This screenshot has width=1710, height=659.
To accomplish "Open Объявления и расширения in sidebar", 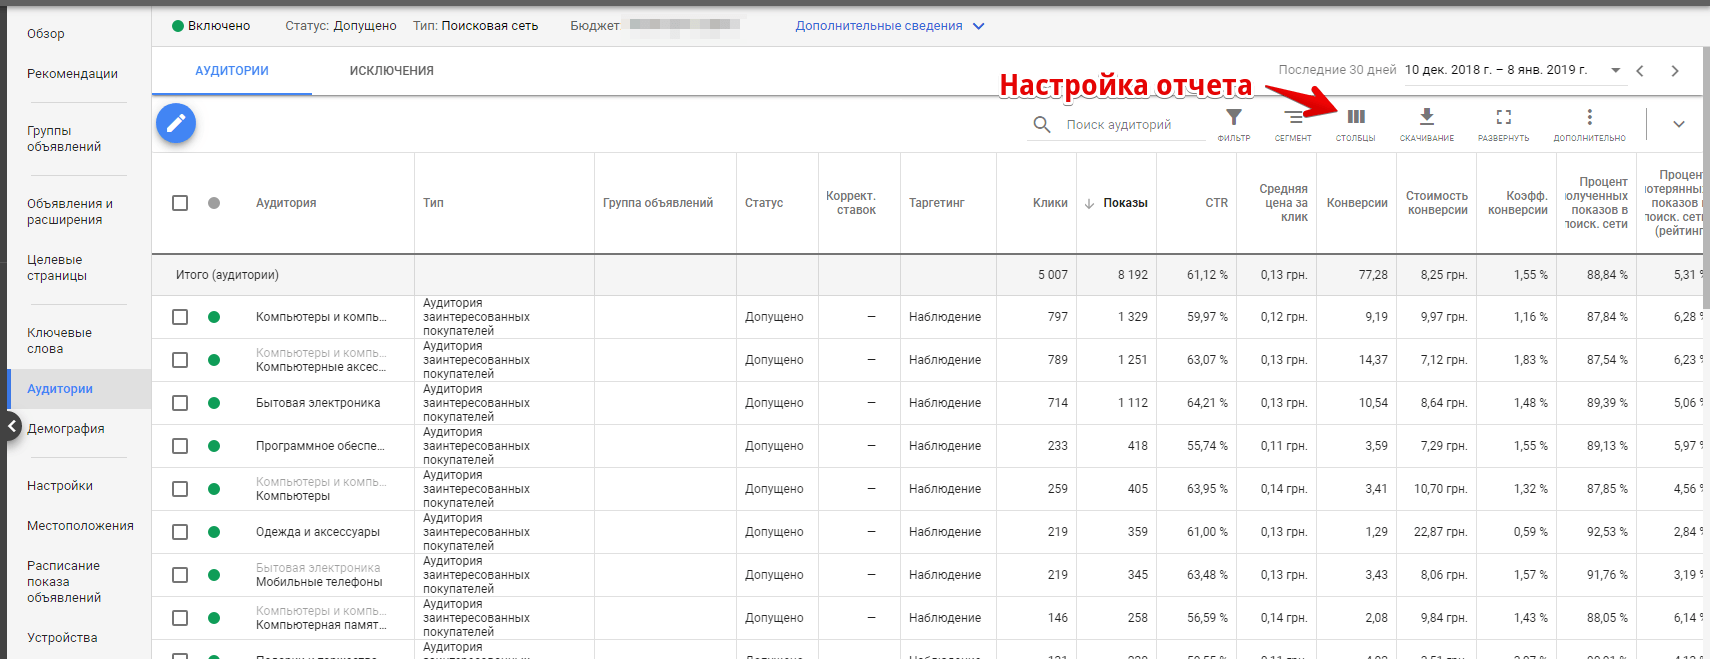I will tap(70, 212).
